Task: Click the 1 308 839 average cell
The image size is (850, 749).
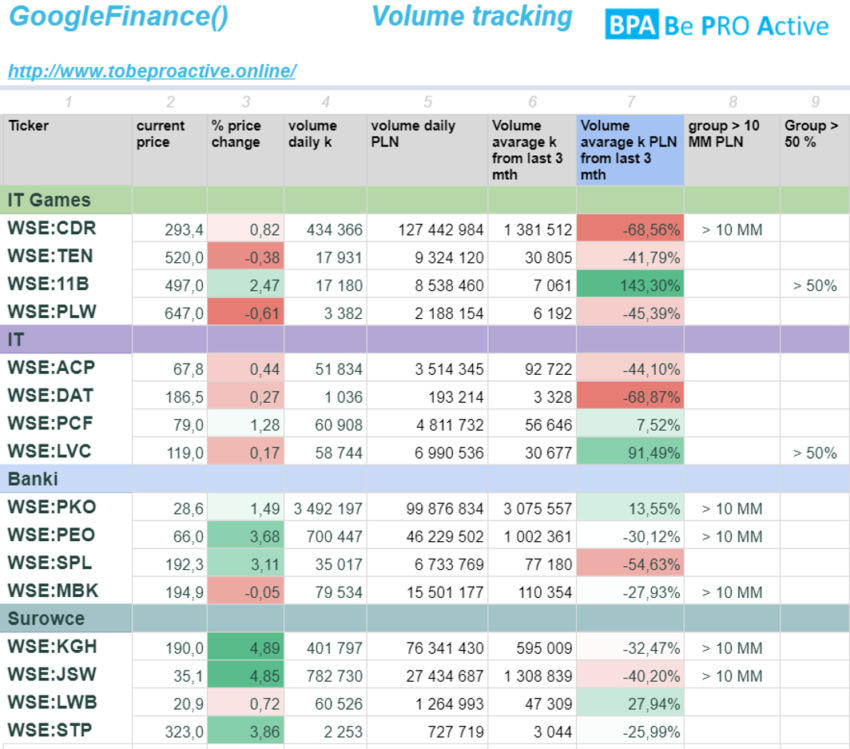Action: coord(532,675)
